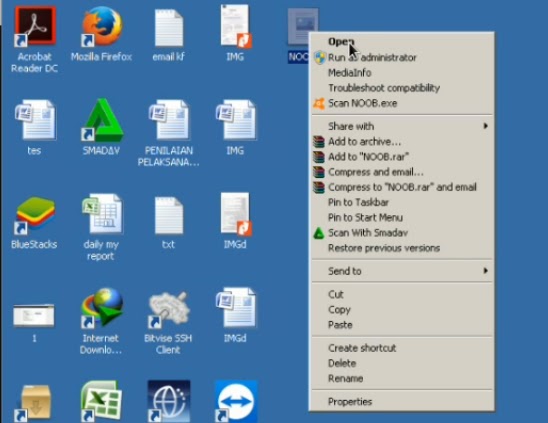Click Pin to Taskbar
Viewport: 548px width, 423px height.
pos(402,202)
